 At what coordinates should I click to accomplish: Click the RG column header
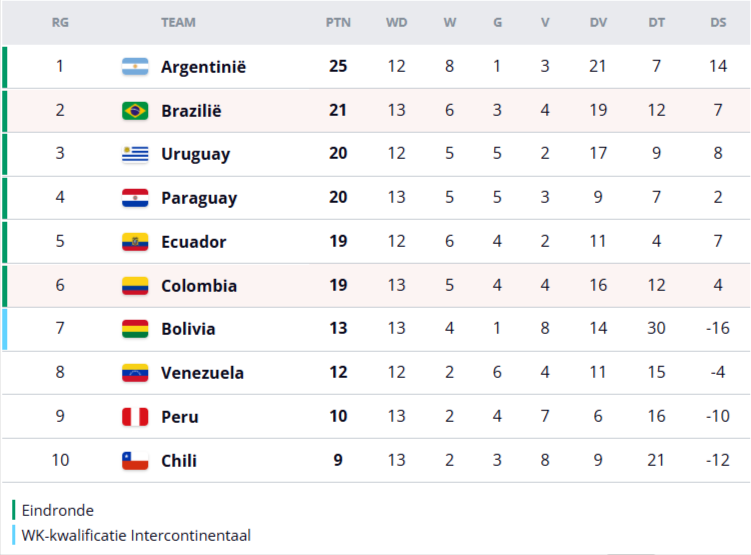pos(60,22)
